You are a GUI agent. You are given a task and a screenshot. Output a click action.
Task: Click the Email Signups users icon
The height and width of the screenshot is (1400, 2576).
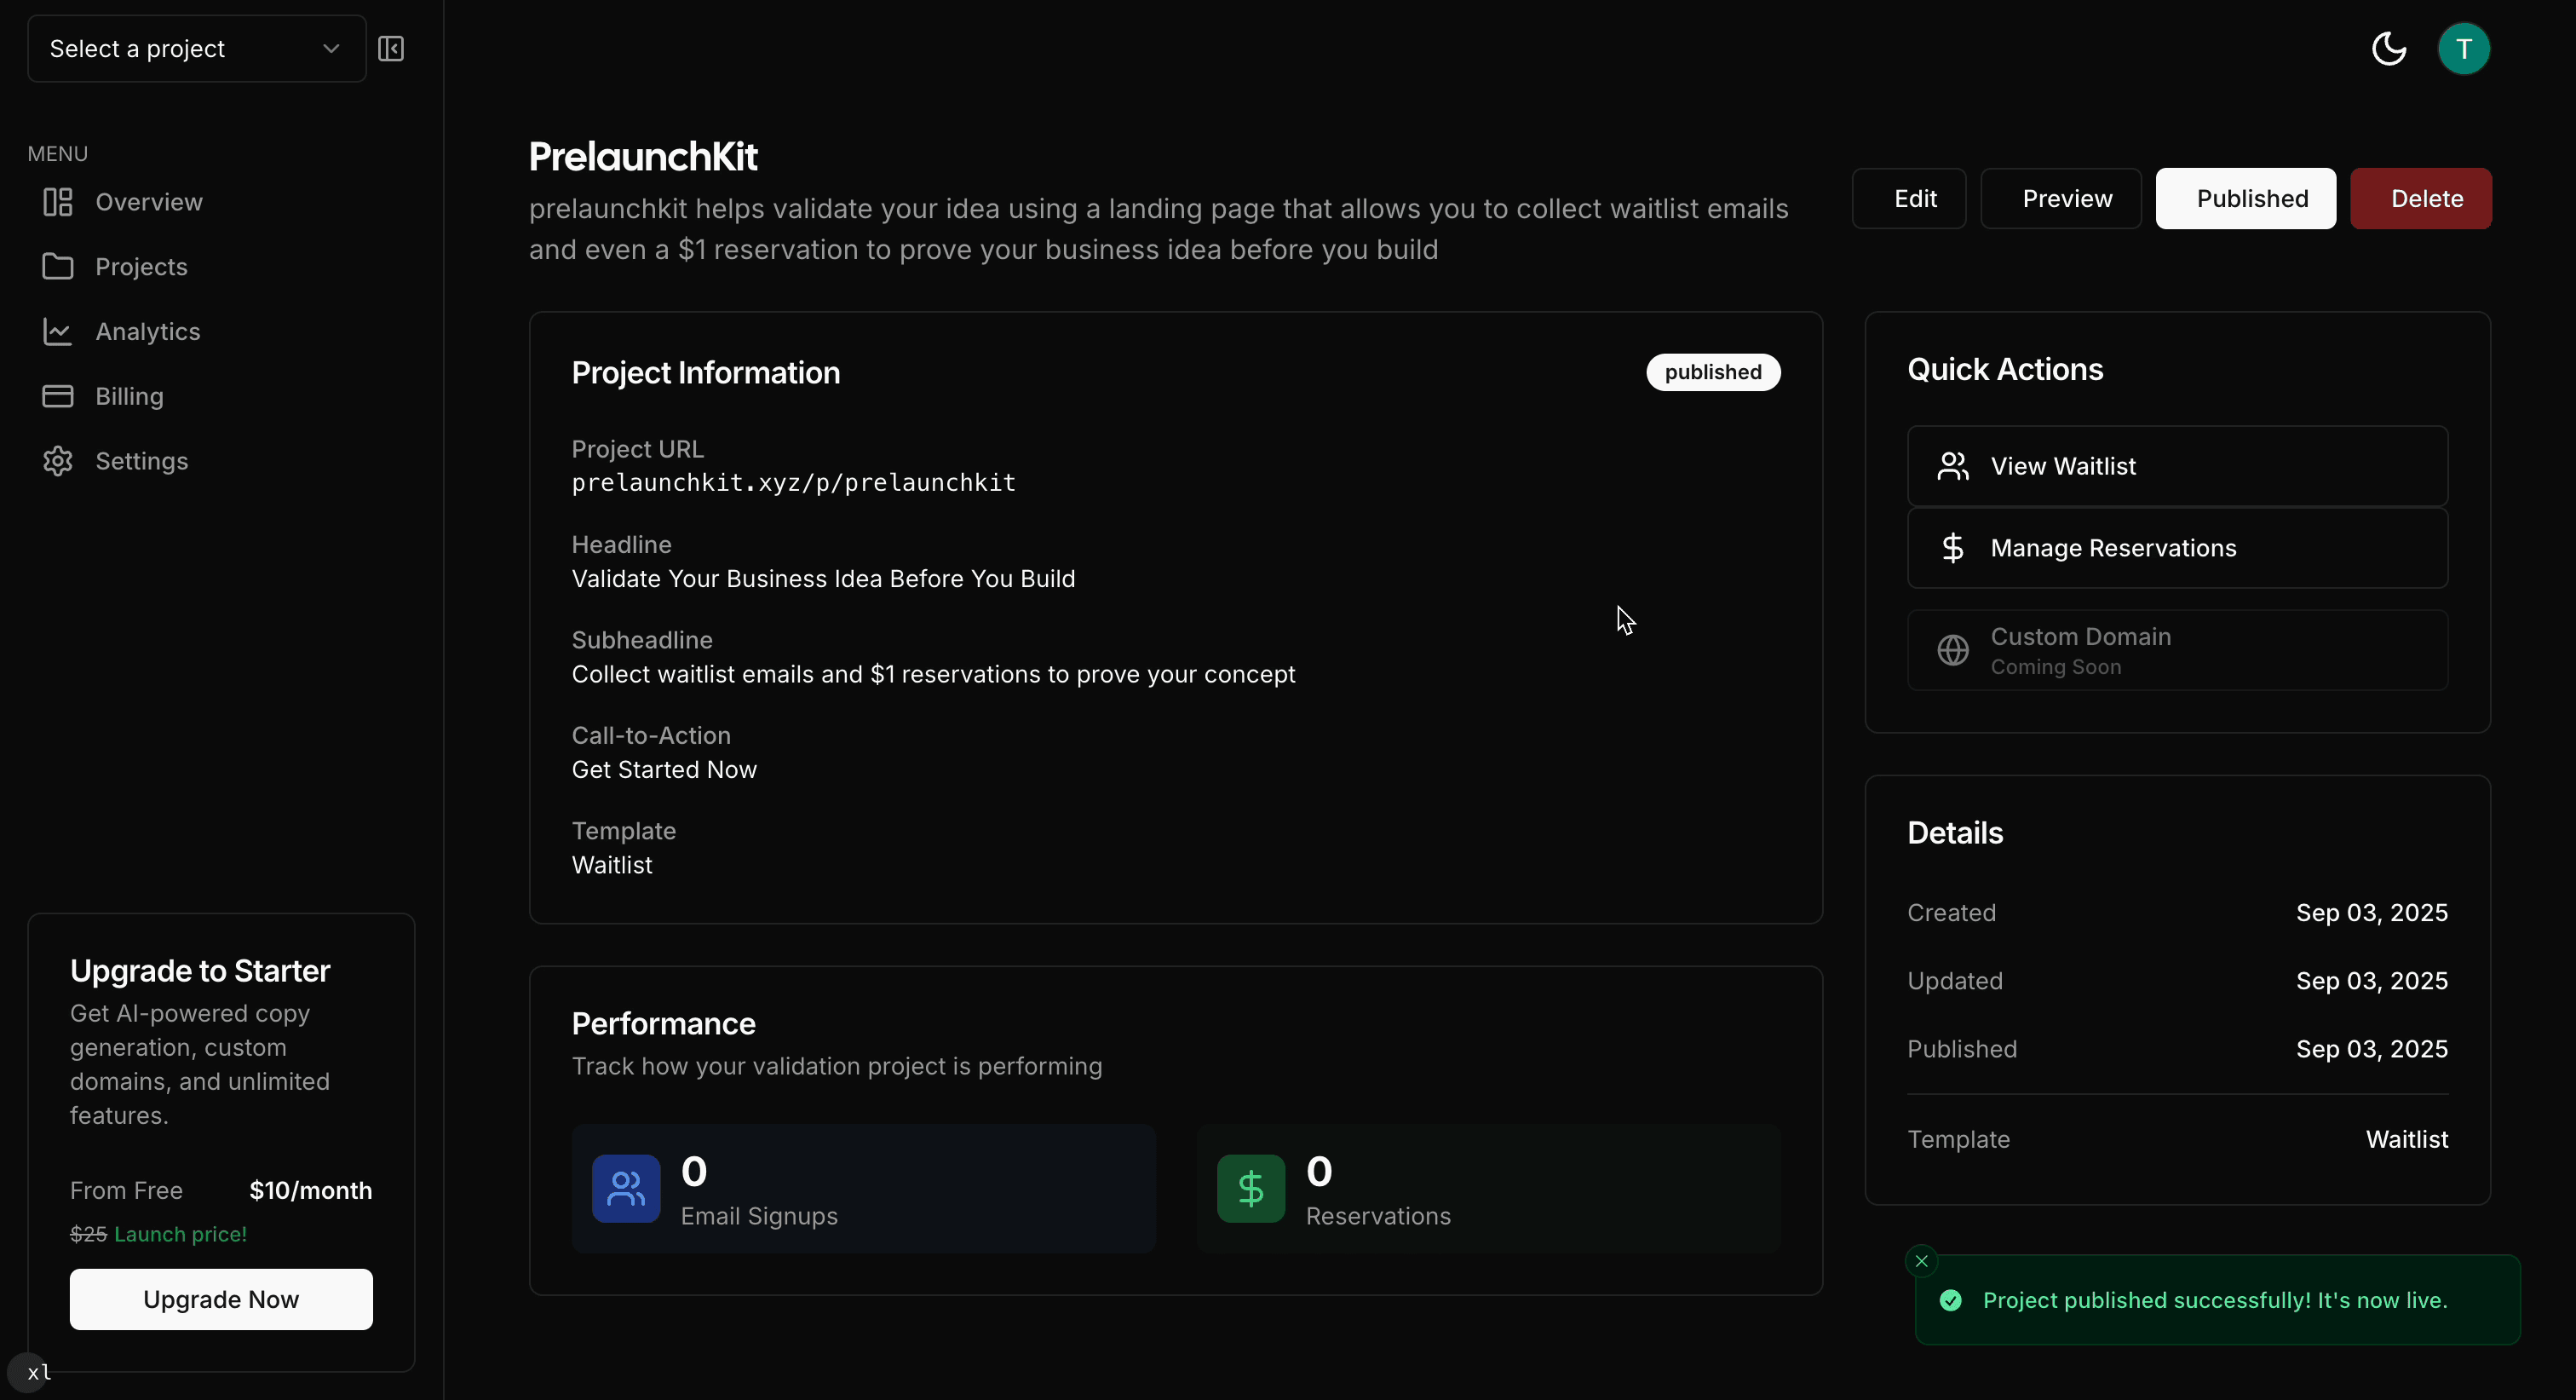(x=625, y=1189)
